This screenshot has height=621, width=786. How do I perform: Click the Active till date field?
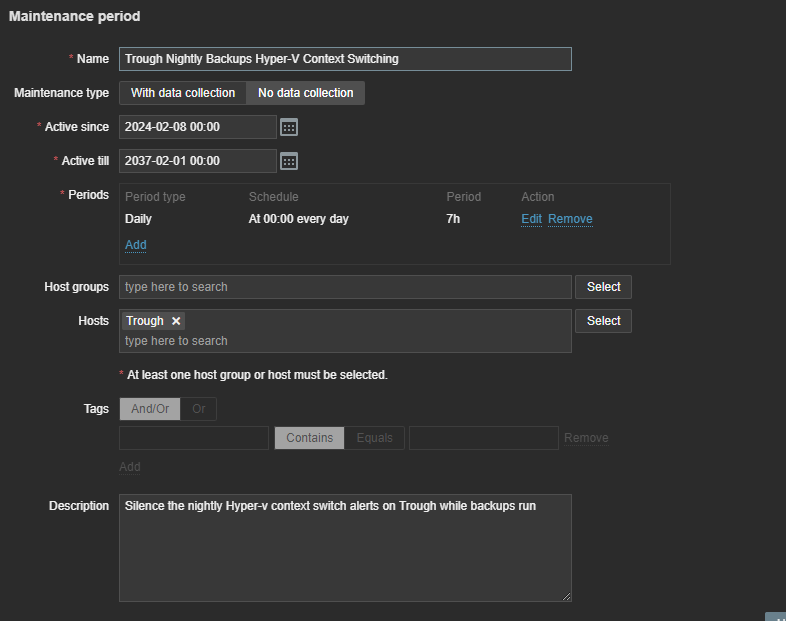(x=197, y=161)
